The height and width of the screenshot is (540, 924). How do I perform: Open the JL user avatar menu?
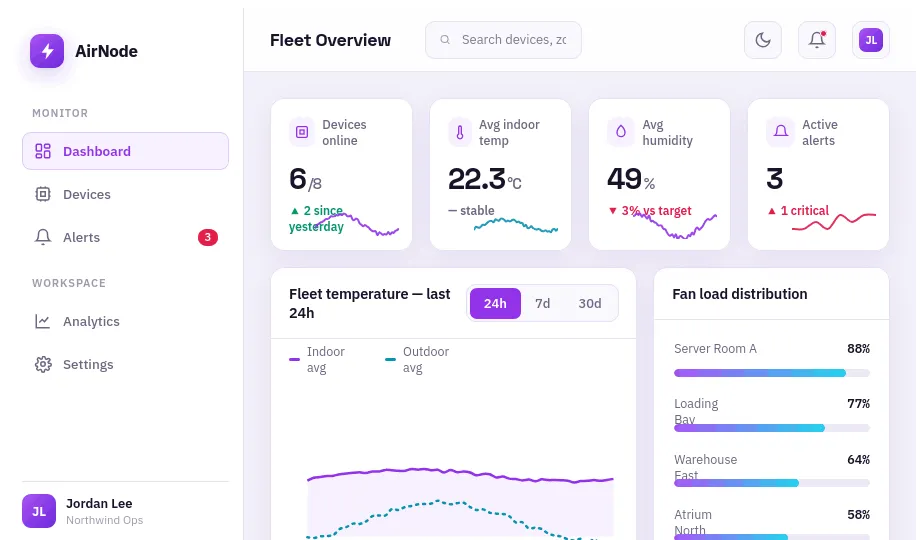pos(870,40)
